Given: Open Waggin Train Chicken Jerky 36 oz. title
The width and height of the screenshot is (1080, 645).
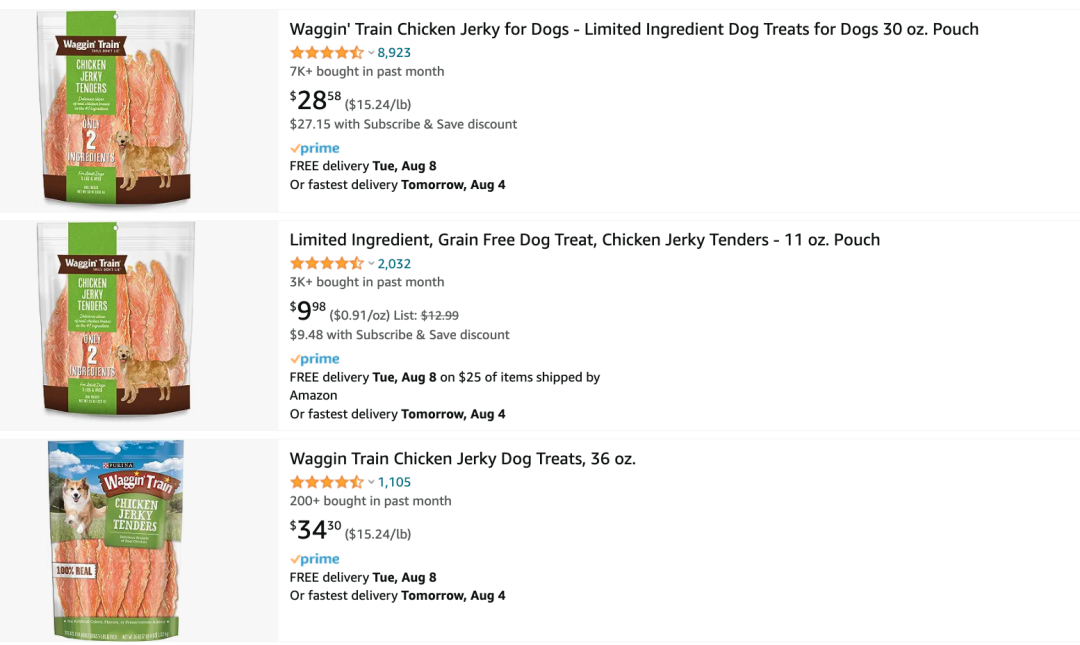Looking at the screenshot, I should pyautogui.click(x=462, y=459).
